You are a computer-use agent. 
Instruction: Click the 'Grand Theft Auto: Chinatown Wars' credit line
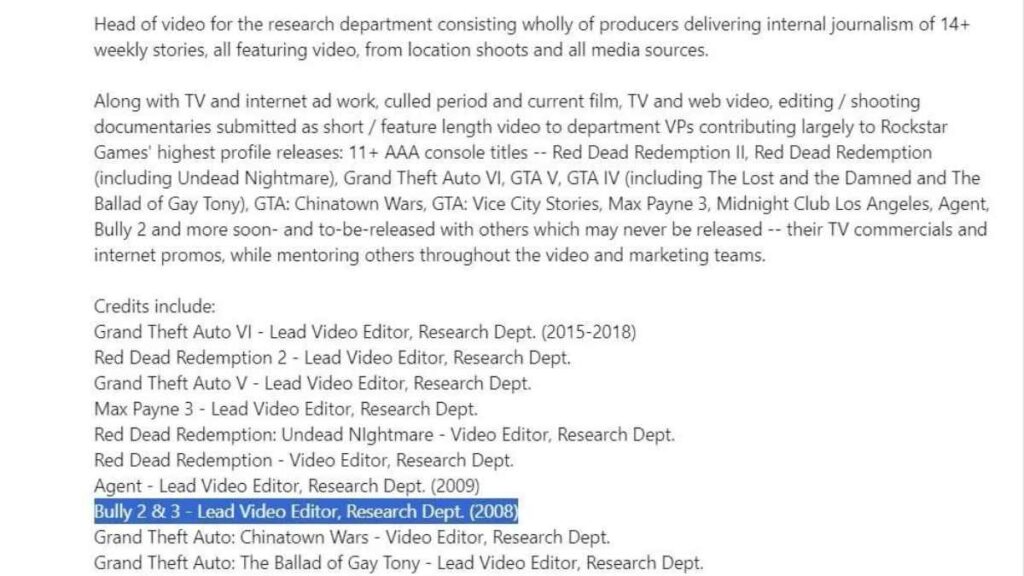[352, 537]
